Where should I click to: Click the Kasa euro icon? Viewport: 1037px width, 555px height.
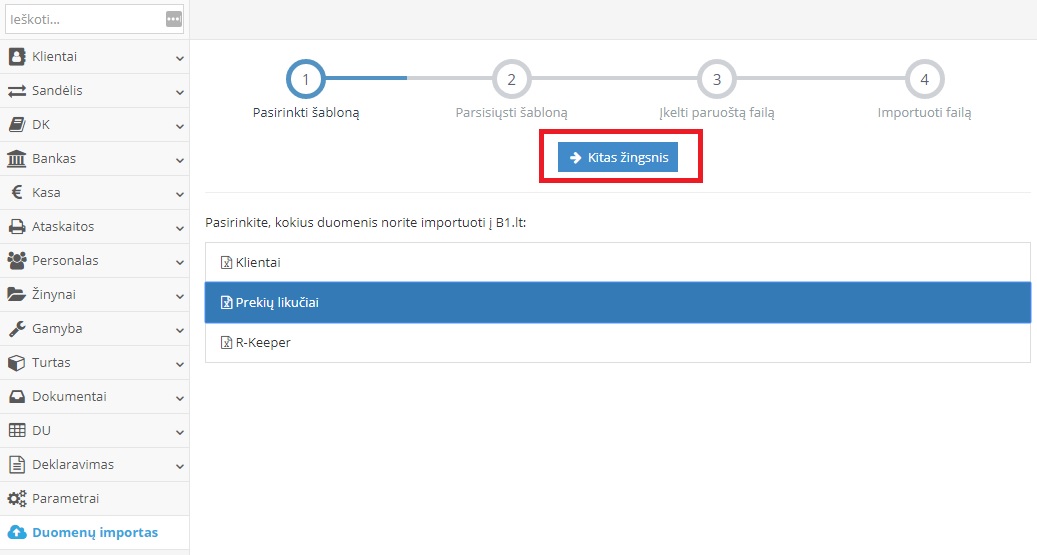(x=17, y=193)
